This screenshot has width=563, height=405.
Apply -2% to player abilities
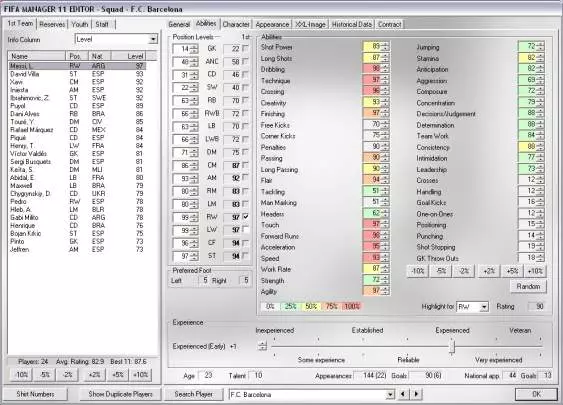(x=464, y=271)
